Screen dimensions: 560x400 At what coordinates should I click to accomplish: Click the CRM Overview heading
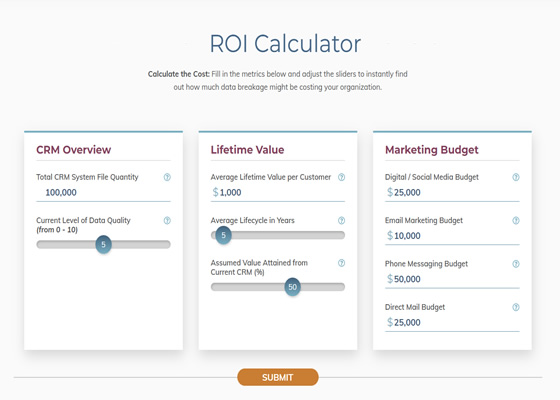click(74, 150)
